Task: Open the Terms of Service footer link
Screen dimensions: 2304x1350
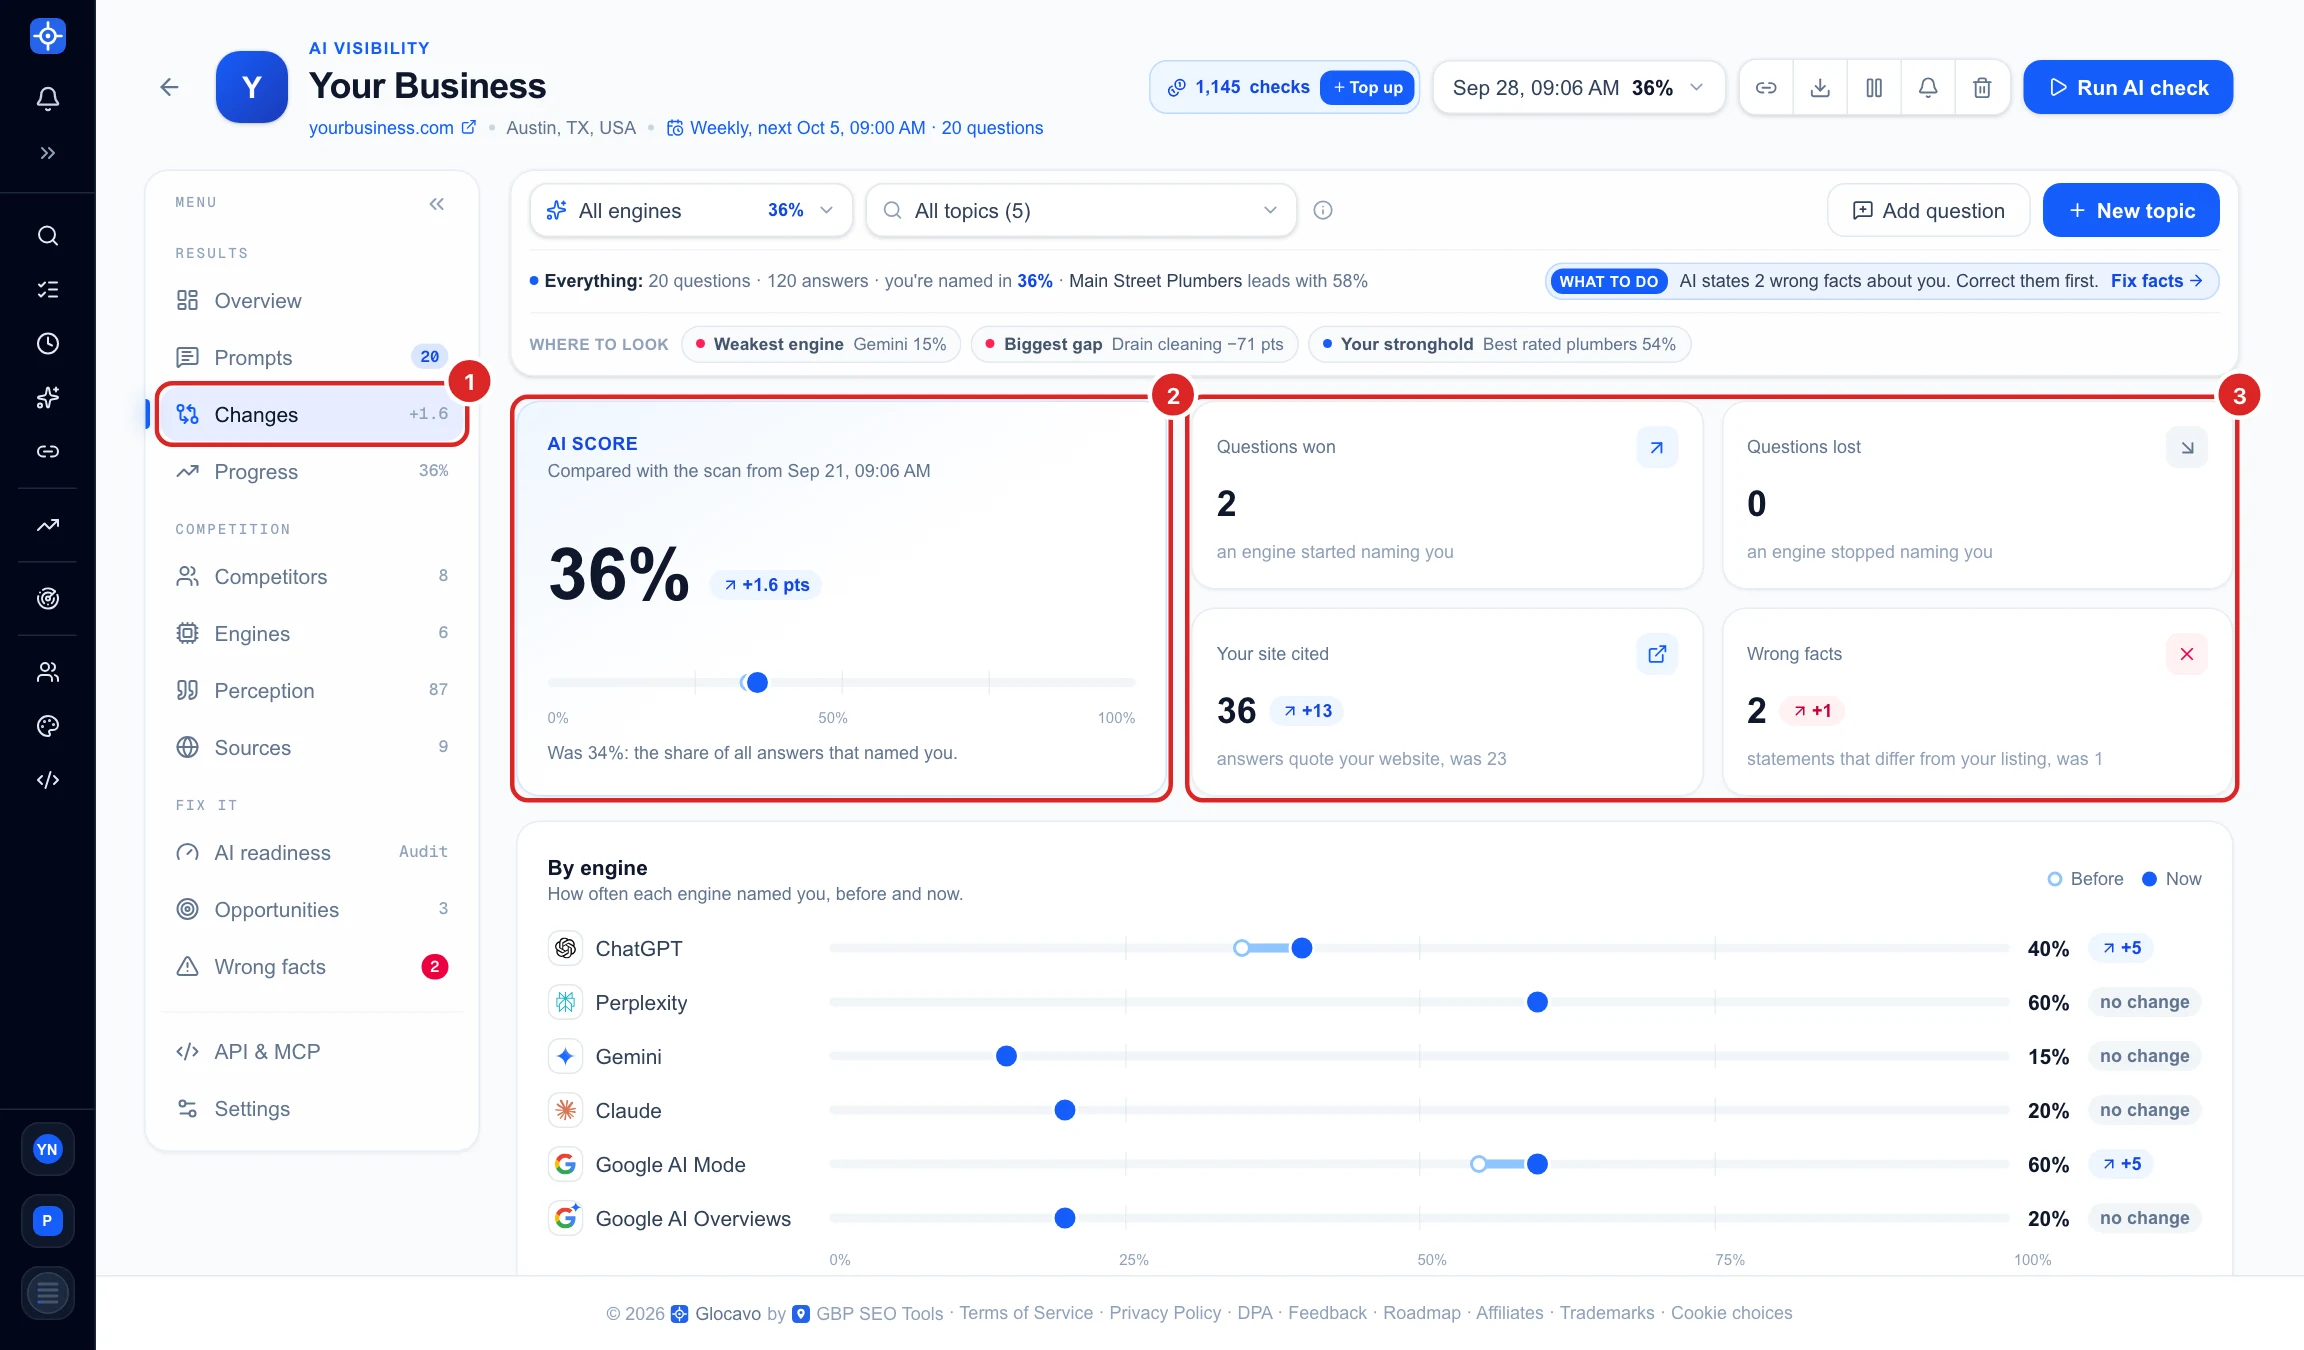Action: pyautogui.click(x=1026, y=1313)
